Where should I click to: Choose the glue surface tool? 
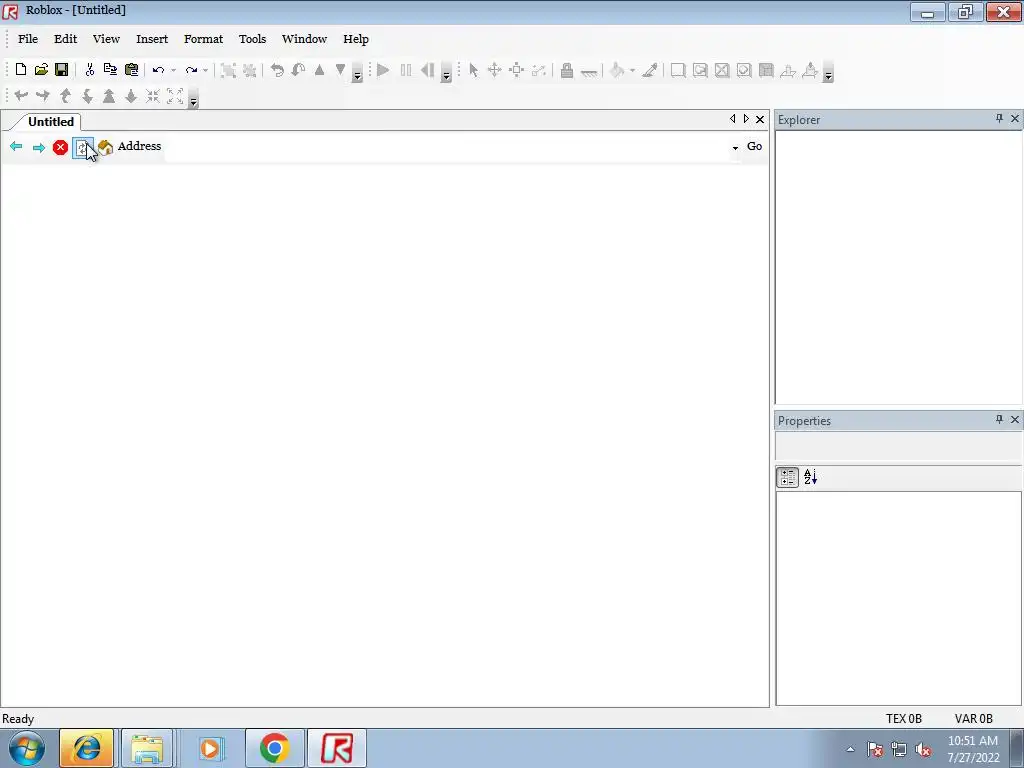click(x=700, y=70)
